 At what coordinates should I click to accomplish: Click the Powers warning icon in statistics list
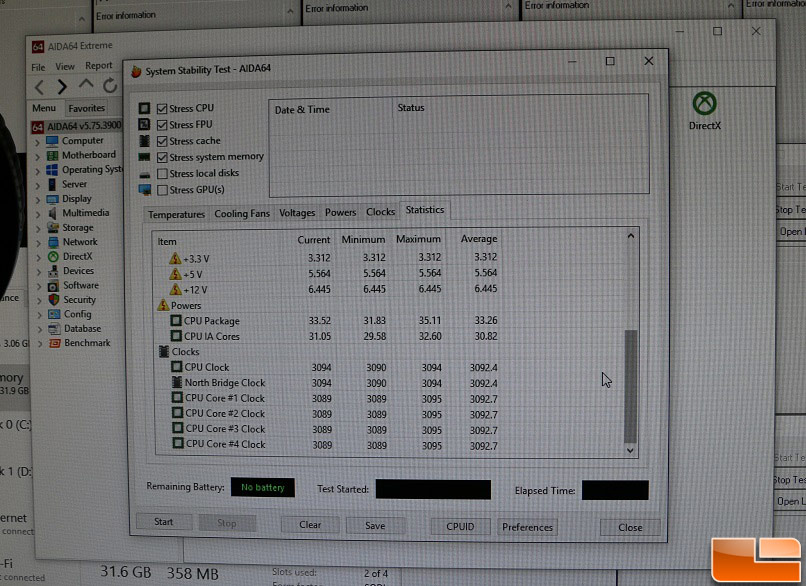[x=163, y=305]
